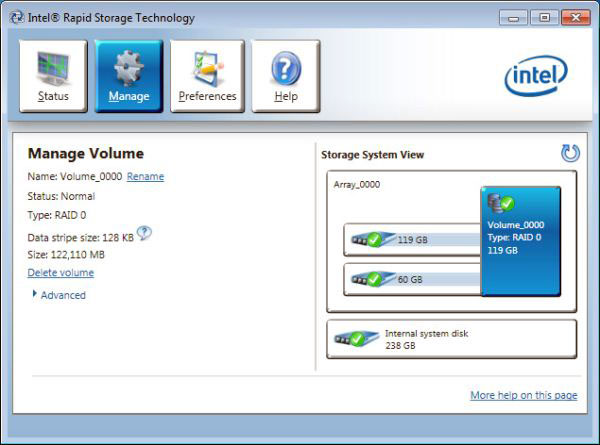Close the Intel Rapid Storage window
600x445 pixels.
coord(576,18)
